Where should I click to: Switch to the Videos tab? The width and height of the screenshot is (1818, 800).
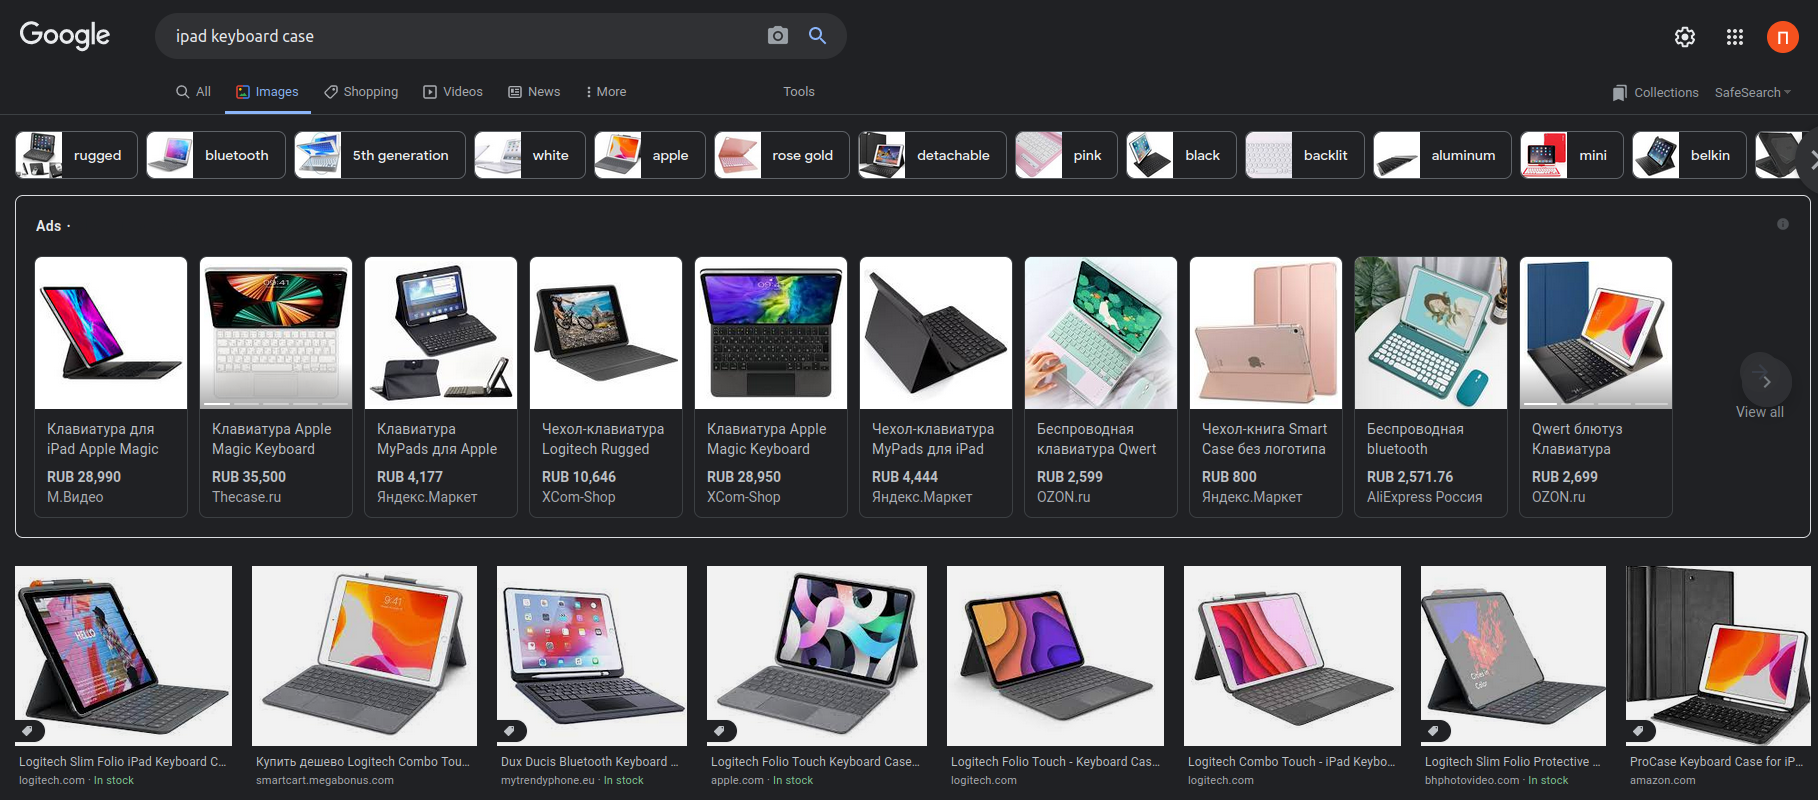[453, 91]
